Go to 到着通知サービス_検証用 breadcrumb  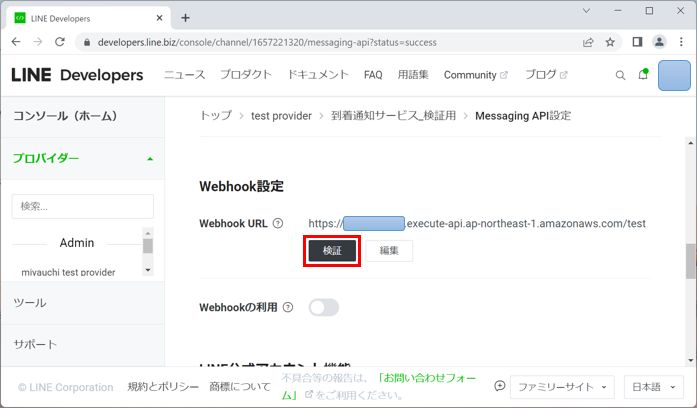[x=393, y=116]
